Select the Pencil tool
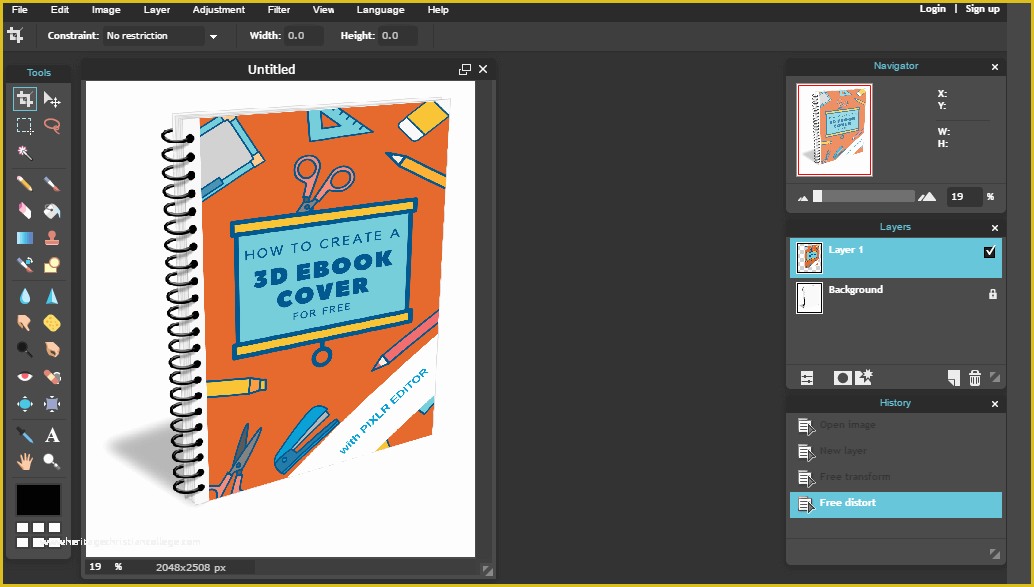This screenshot has height=587, width=1034. [x=24, y=183]
